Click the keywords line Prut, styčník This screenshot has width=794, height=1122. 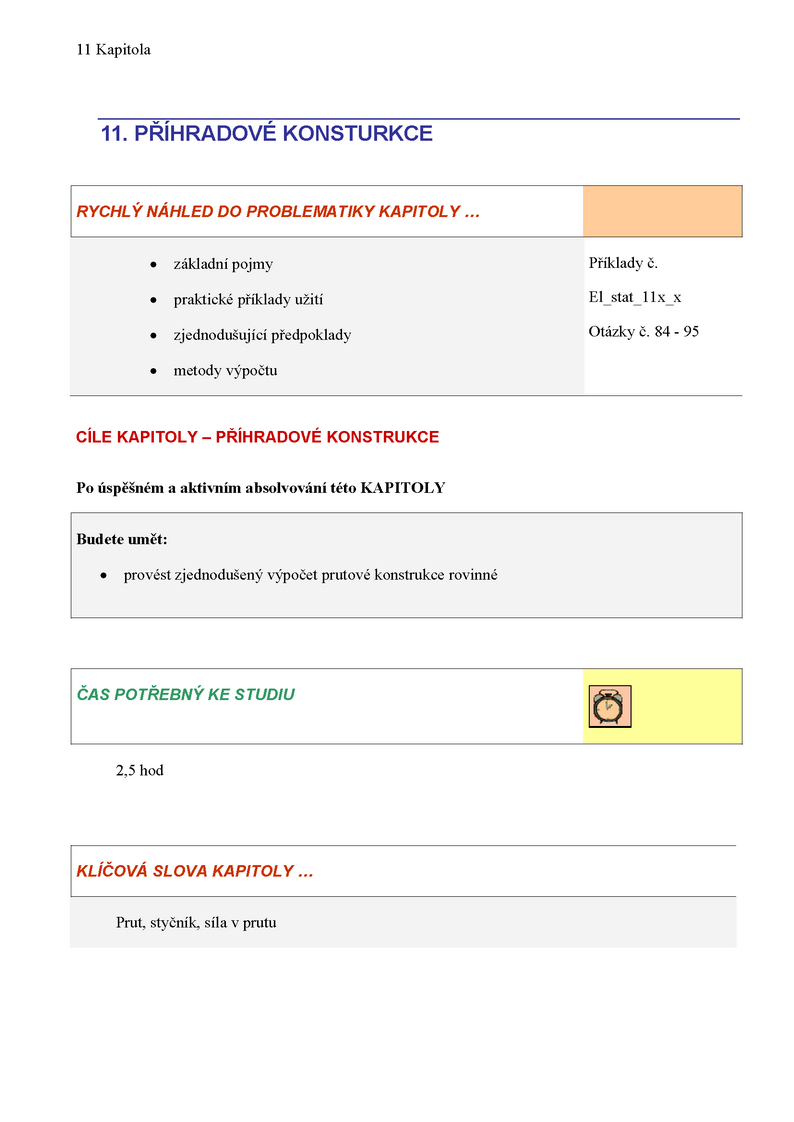pyautogui.click(x=196, y=923)
